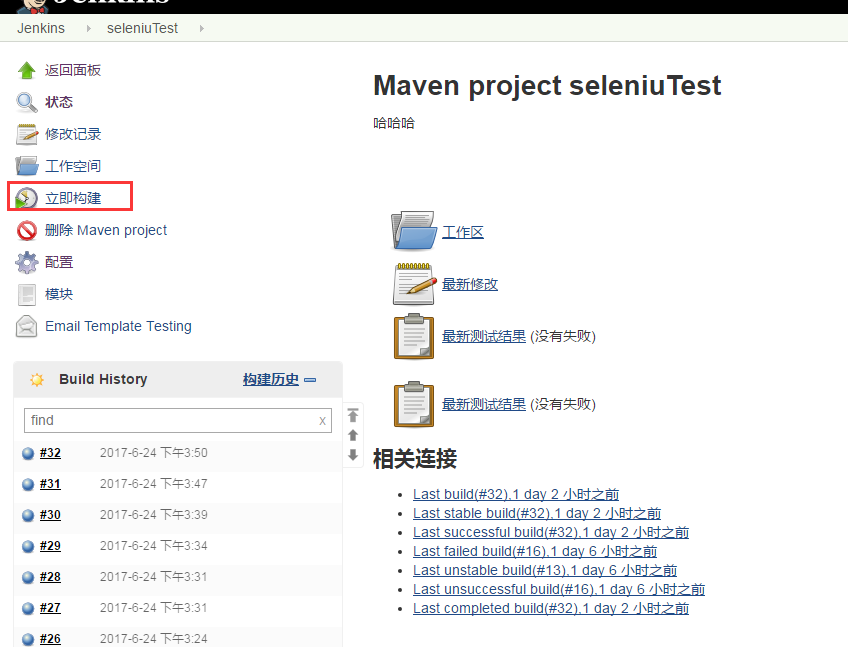The image size is (848, 647).
Task: Jump to top of build history with the top arrow
Action: pos(353,415)
